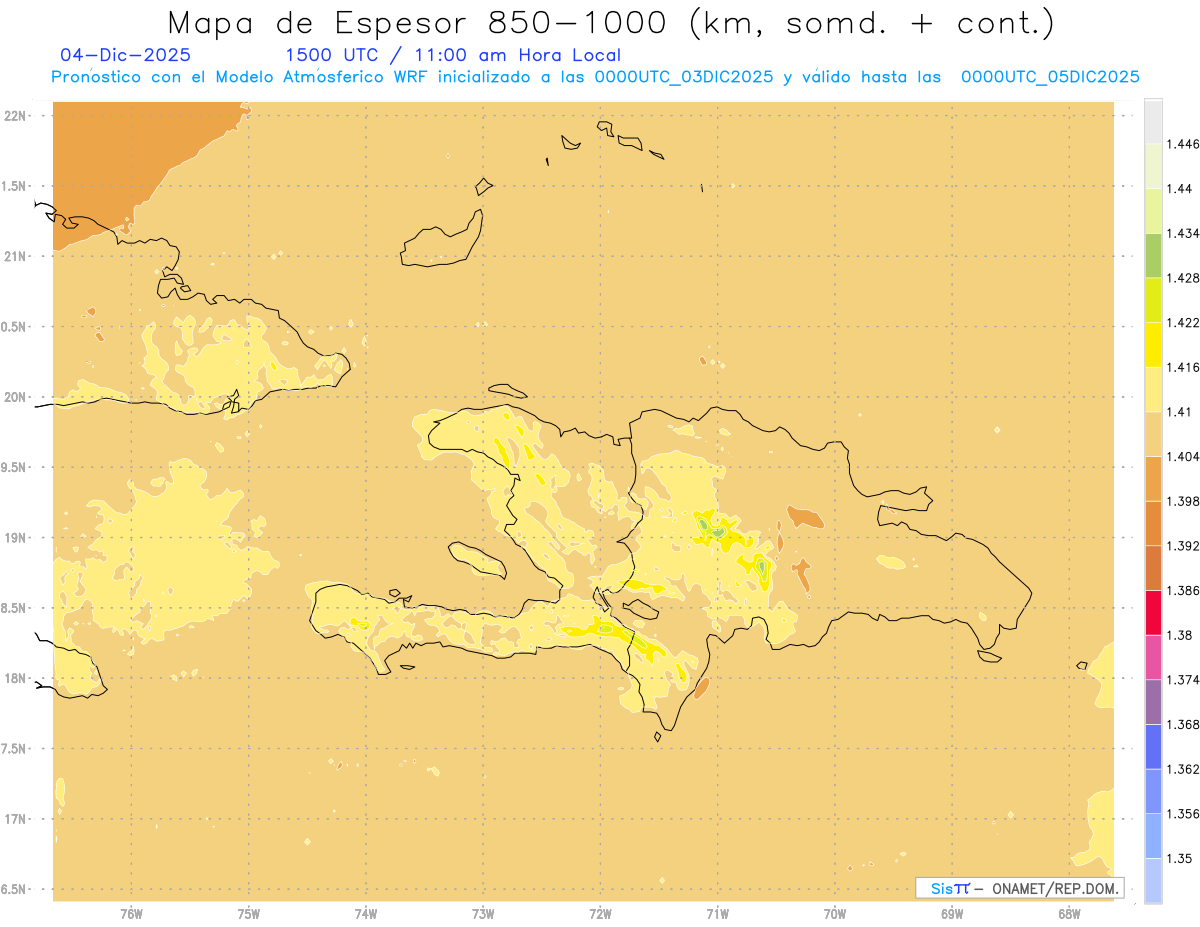The image size is (1200, 927).
Task: Click the legend value '1.428'
Action: [1183, 278]
